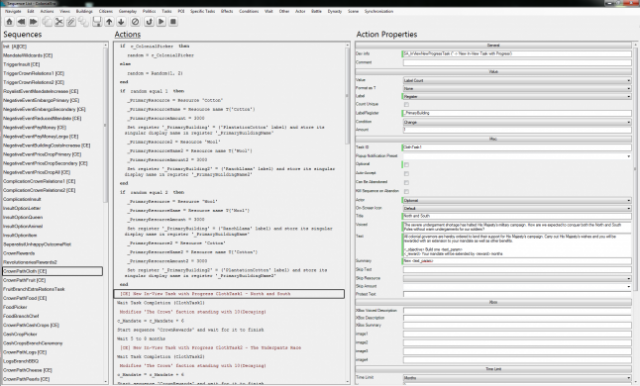Viewport: 640px width, 386px height.
Task: Select 'Wait Task Completion (ClothTask1)' action
Action: pos(161,303)
